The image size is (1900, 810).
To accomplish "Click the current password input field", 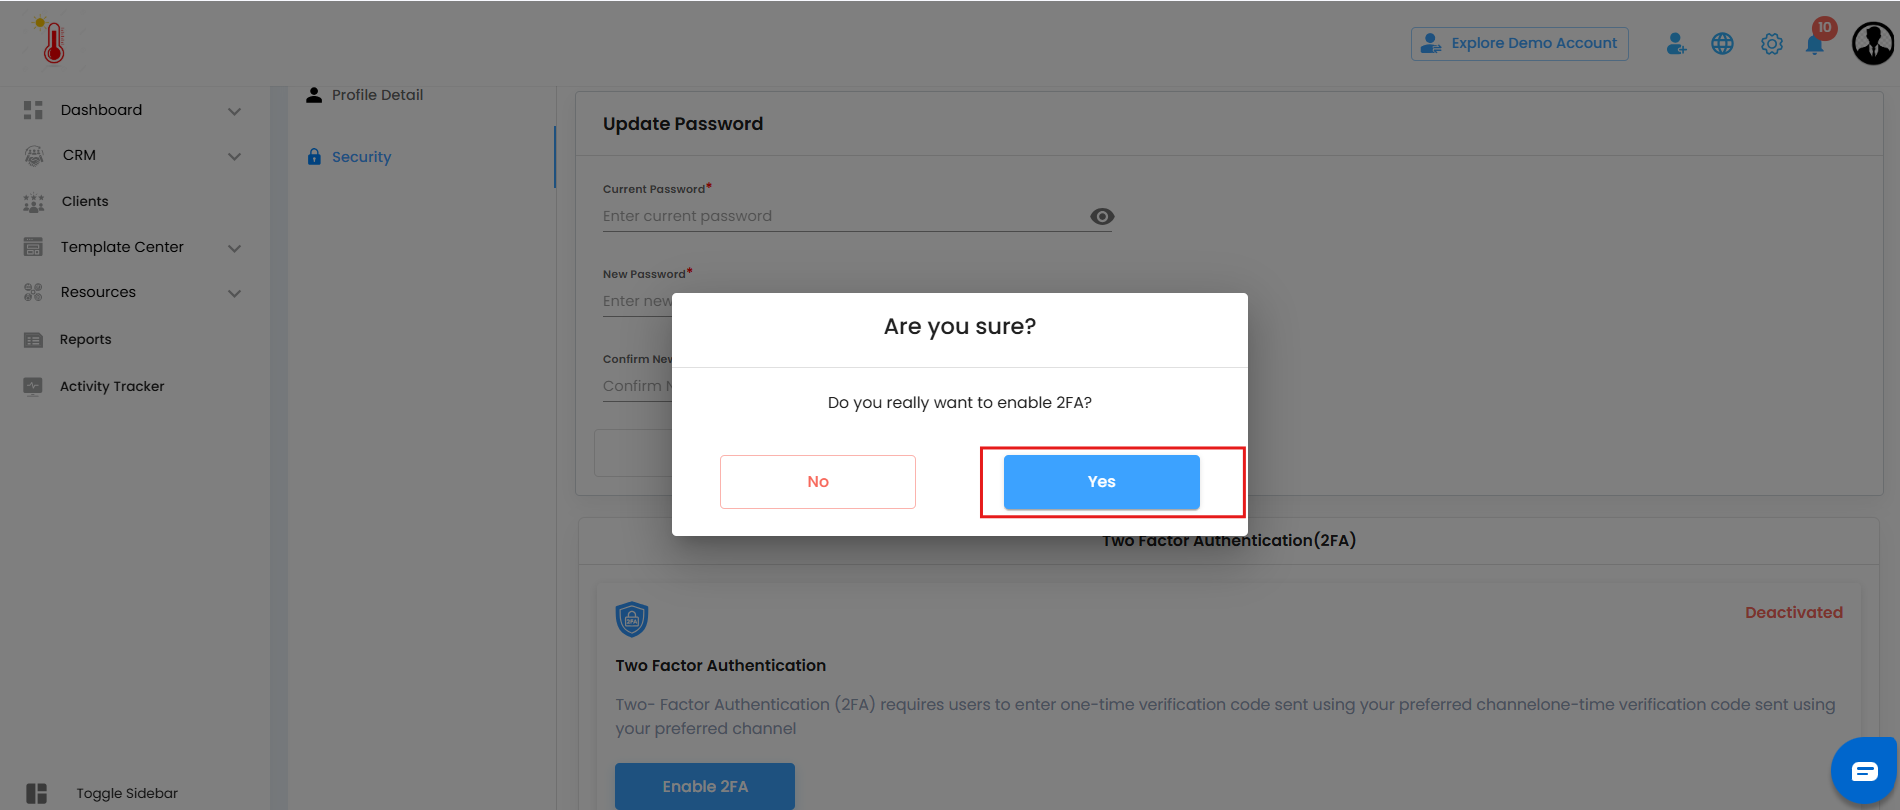I will pyautogui.click(x=840, y=217).
